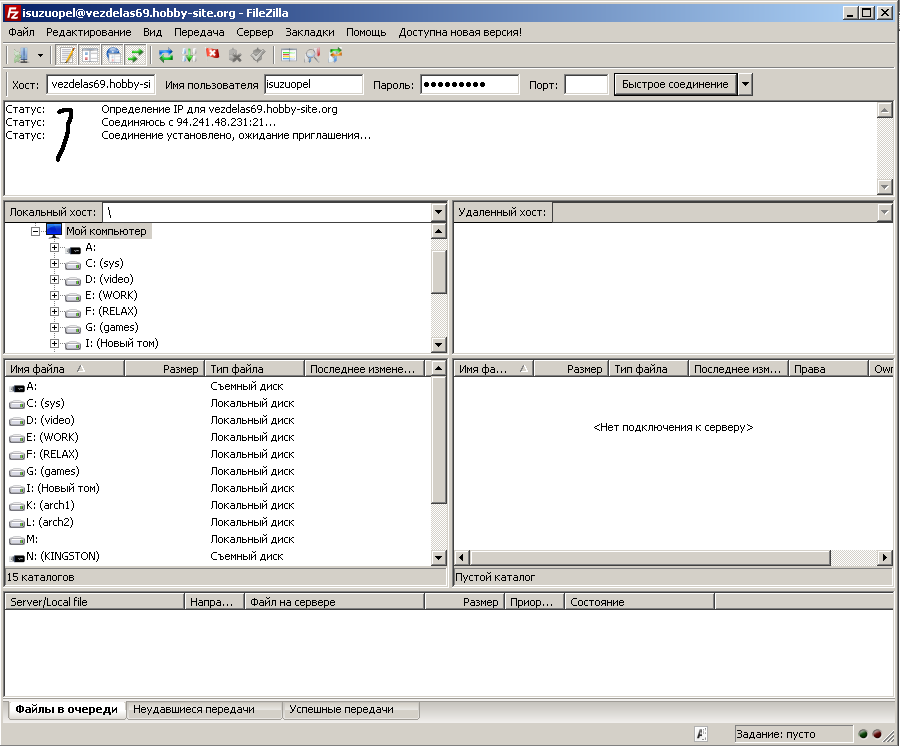
Task: Open directory comparison toolbar icon
Action: point(289,55)
